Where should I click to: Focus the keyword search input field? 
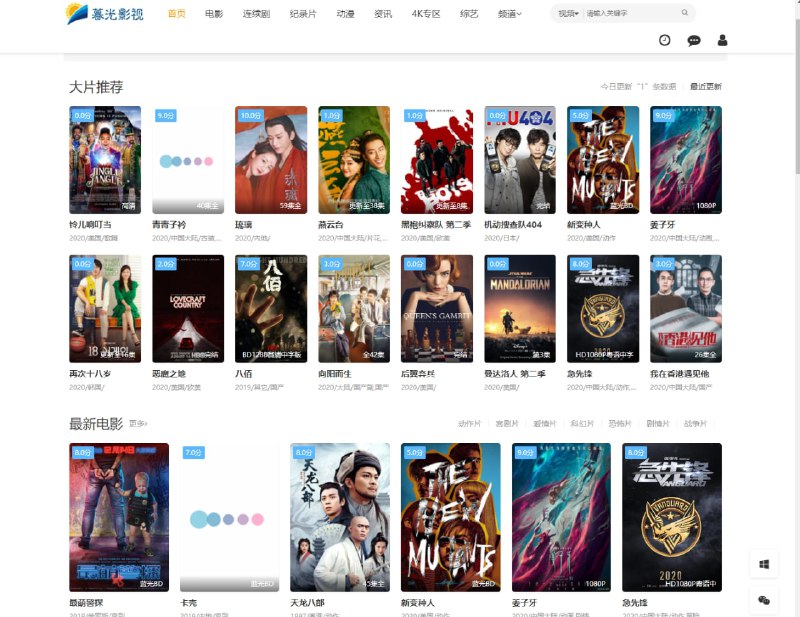630,13
